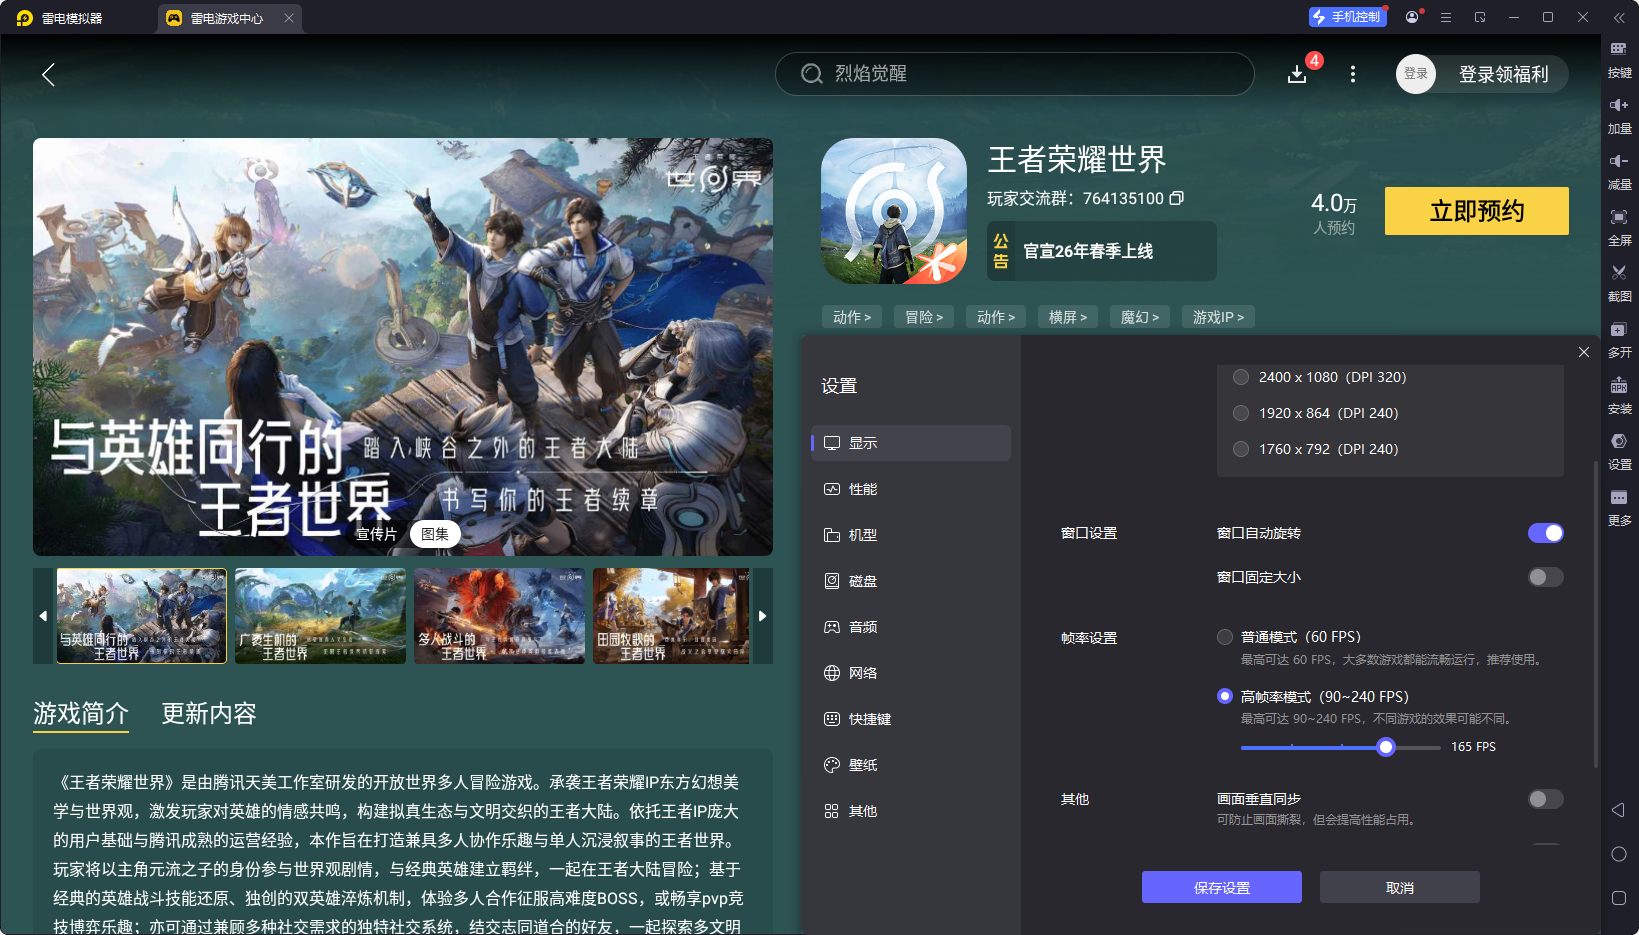Enable the 画面垂直同步 vertical sync switch

[x=1545, y=799]
